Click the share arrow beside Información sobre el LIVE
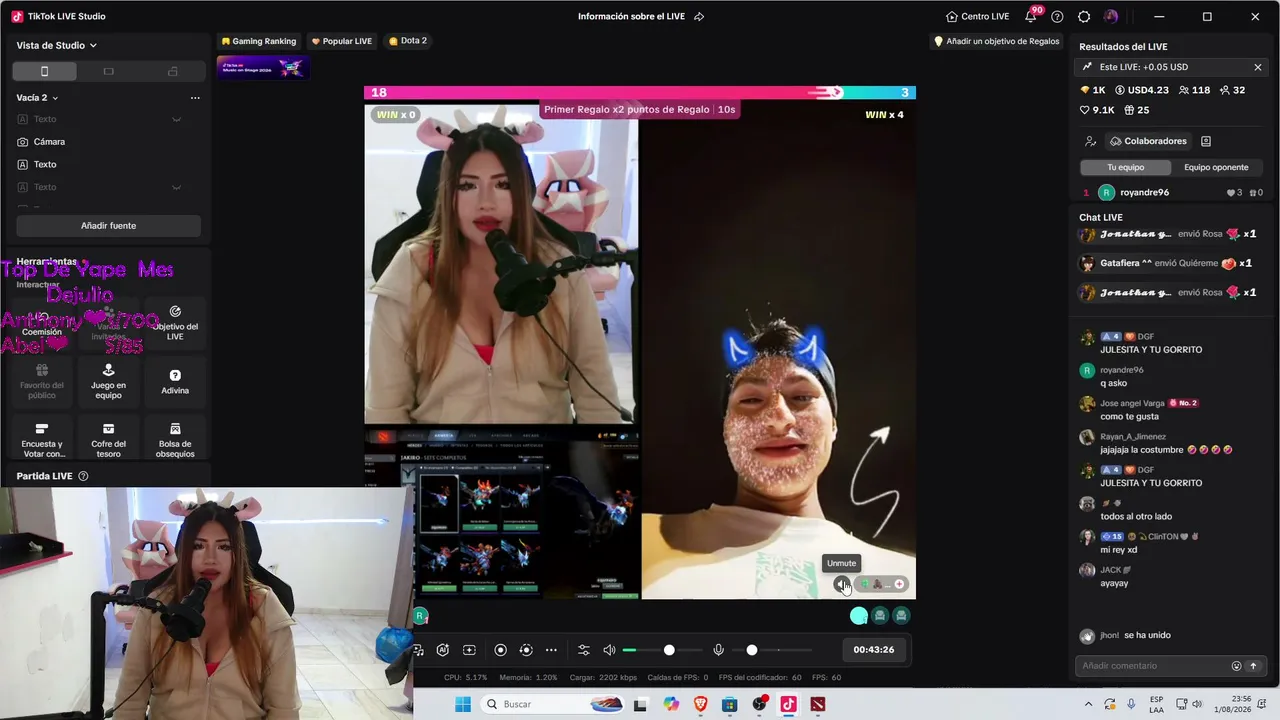This screenshot has width=1280, height=720. click(x=699, y=16)
